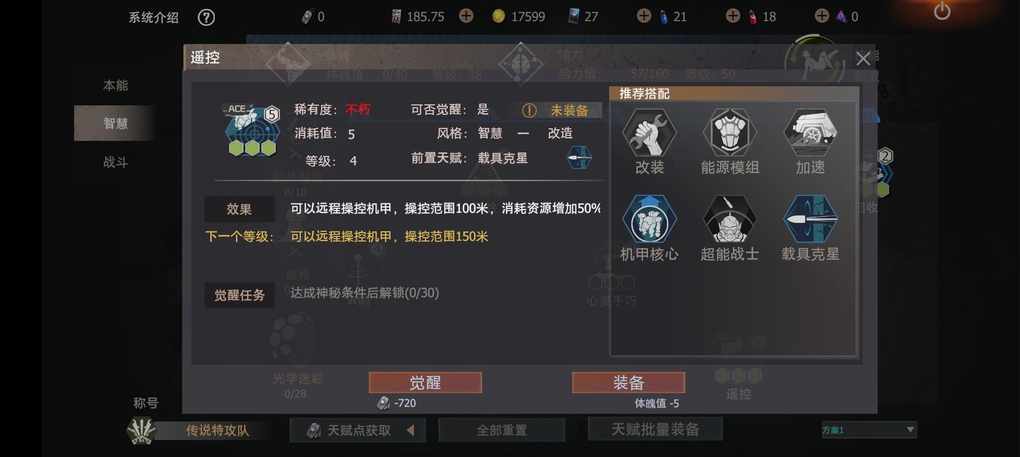Close the 遥控 talent dialog
Image resolution: width=1020 pixels, height=457 pixels.
[863, 59]
